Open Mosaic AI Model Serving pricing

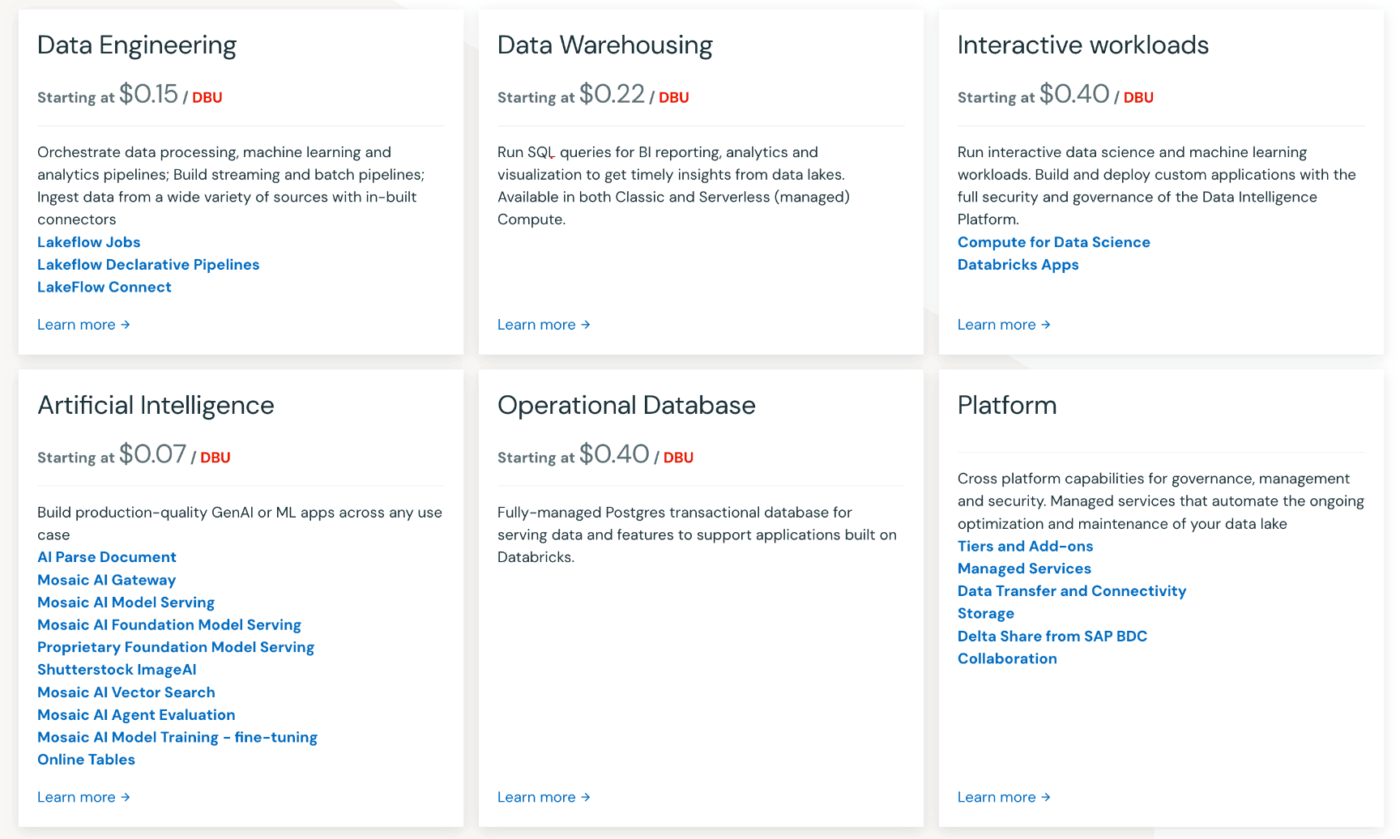coord(125,602)
